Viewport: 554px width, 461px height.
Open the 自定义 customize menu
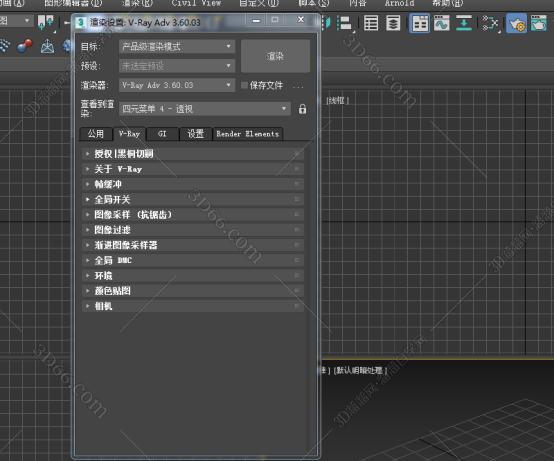pyautogui.click(x=259, y=3)
